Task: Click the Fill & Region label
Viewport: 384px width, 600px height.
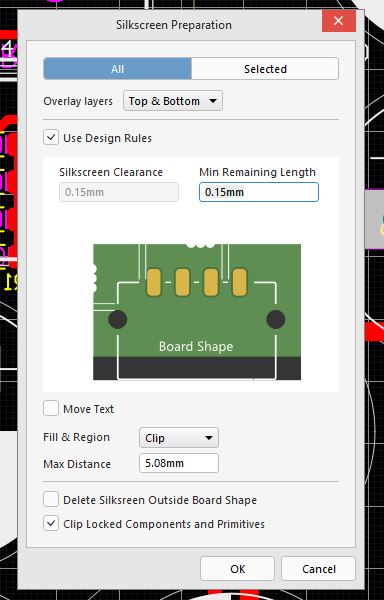Action: [76, 437]
